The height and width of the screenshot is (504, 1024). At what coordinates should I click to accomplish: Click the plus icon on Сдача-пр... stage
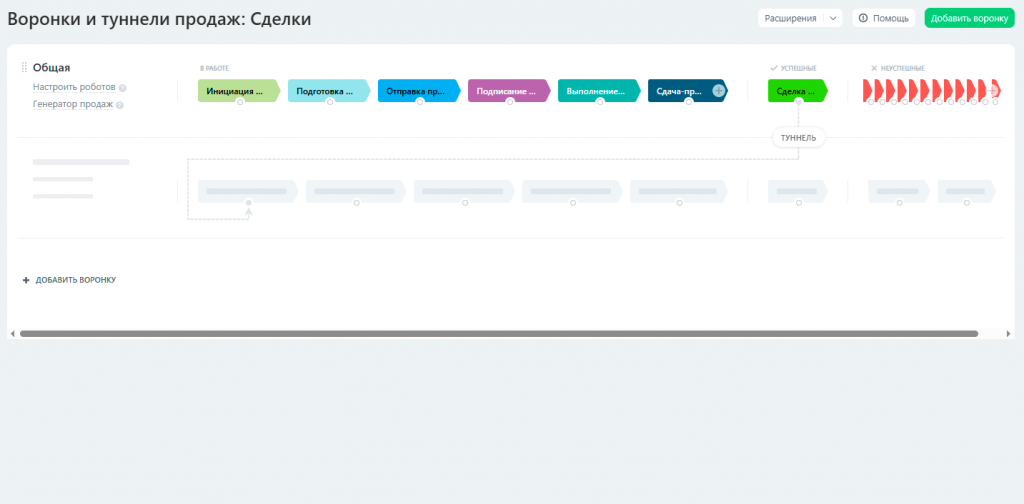pyautogui.click(x=718, y=91)
